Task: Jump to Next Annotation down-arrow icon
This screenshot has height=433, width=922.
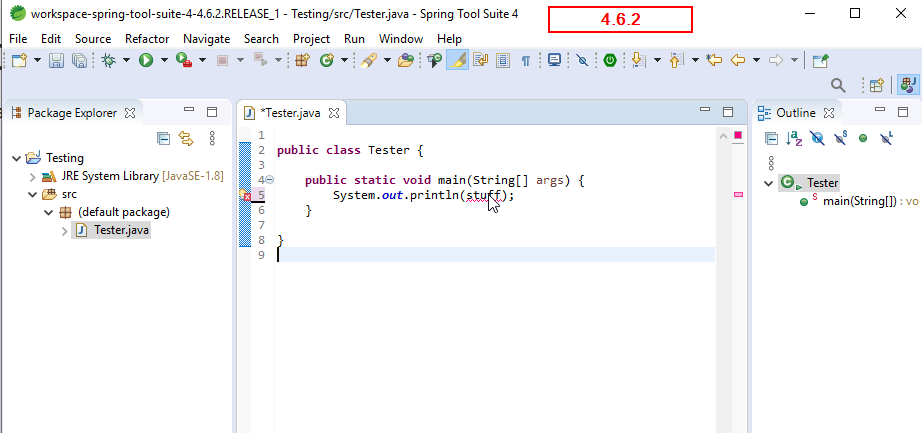Action: [638, 60]
